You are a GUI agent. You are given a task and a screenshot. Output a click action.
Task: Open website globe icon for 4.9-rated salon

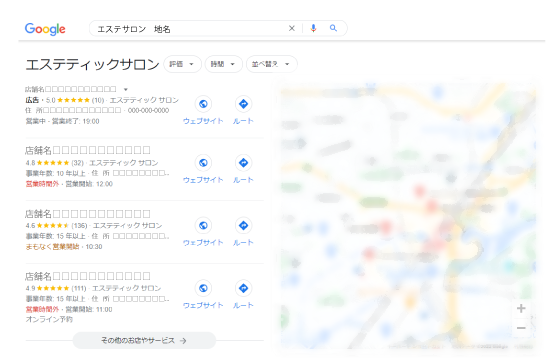point(203,288)
